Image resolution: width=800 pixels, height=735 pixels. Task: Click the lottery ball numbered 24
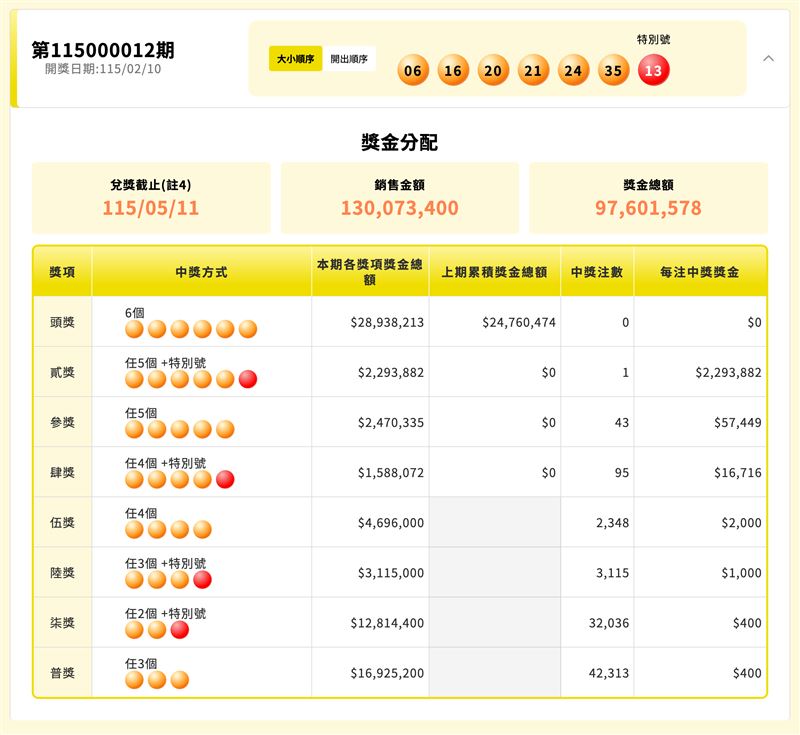pos(573,71)
